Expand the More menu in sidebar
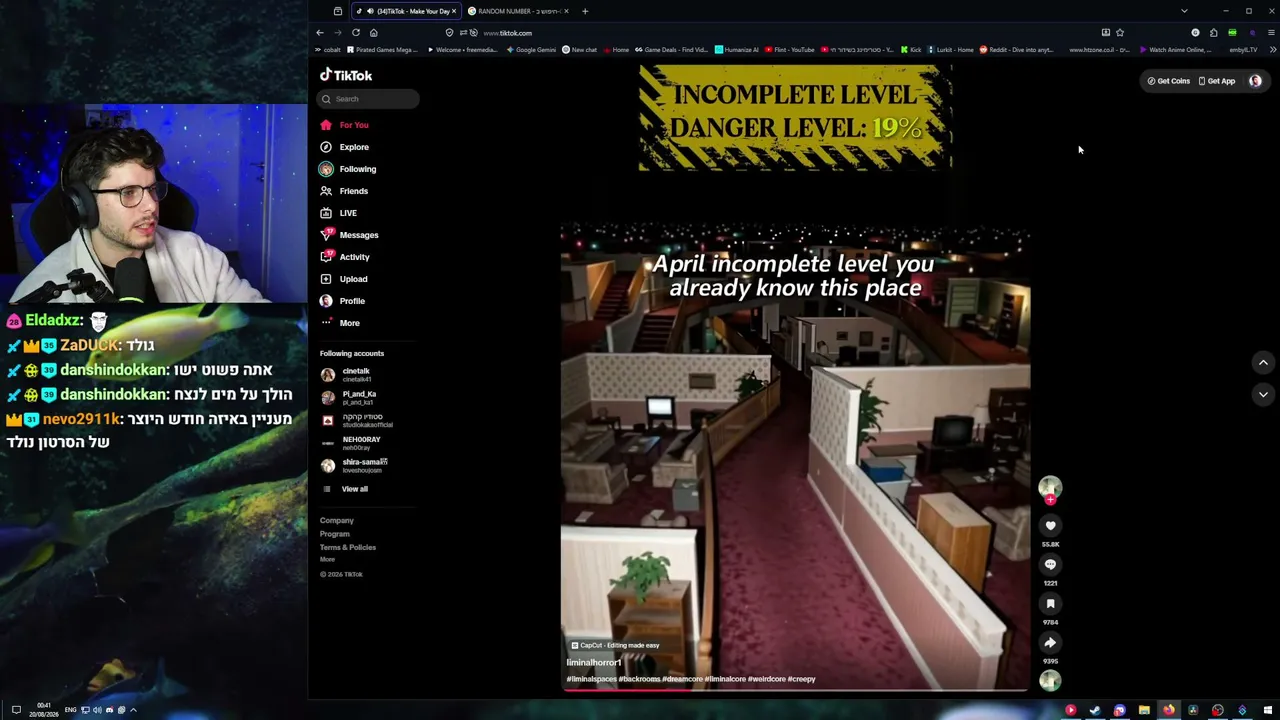This screenshot has height=720, width=1280. 340,323
